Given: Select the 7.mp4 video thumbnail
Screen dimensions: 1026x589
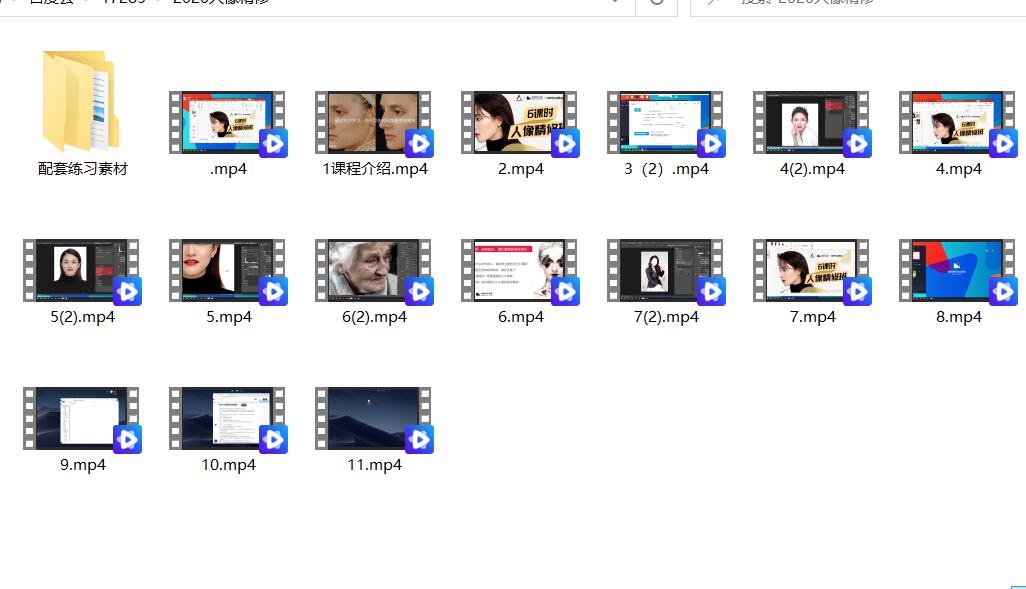Looking at the screenshot, I should pyautogui.click(x=811, y=270).
